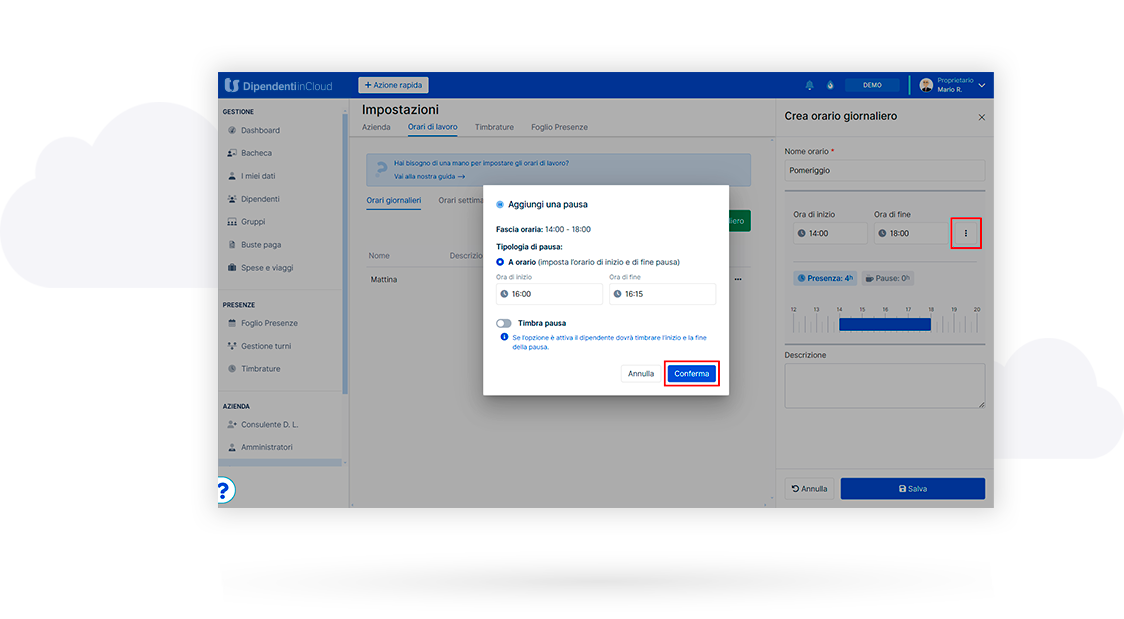
Task: Open Consulente D. L.
Action: tap(269, 425)
